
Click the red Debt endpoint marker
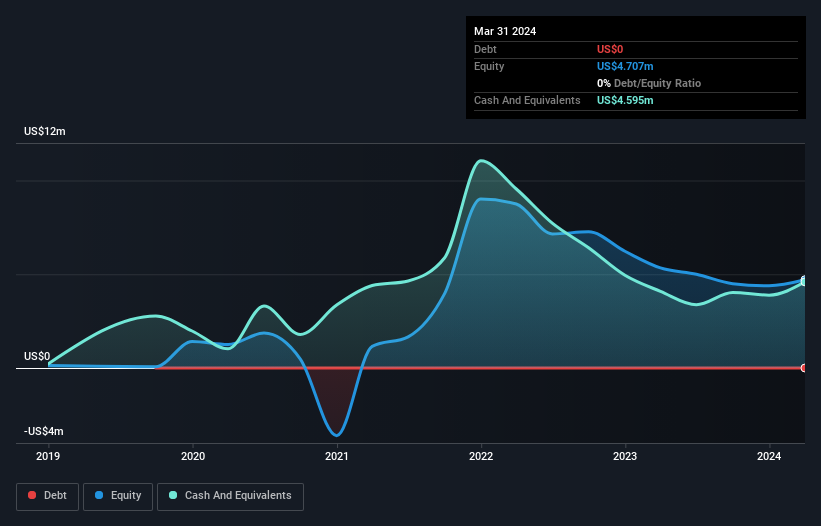point(804,368)
